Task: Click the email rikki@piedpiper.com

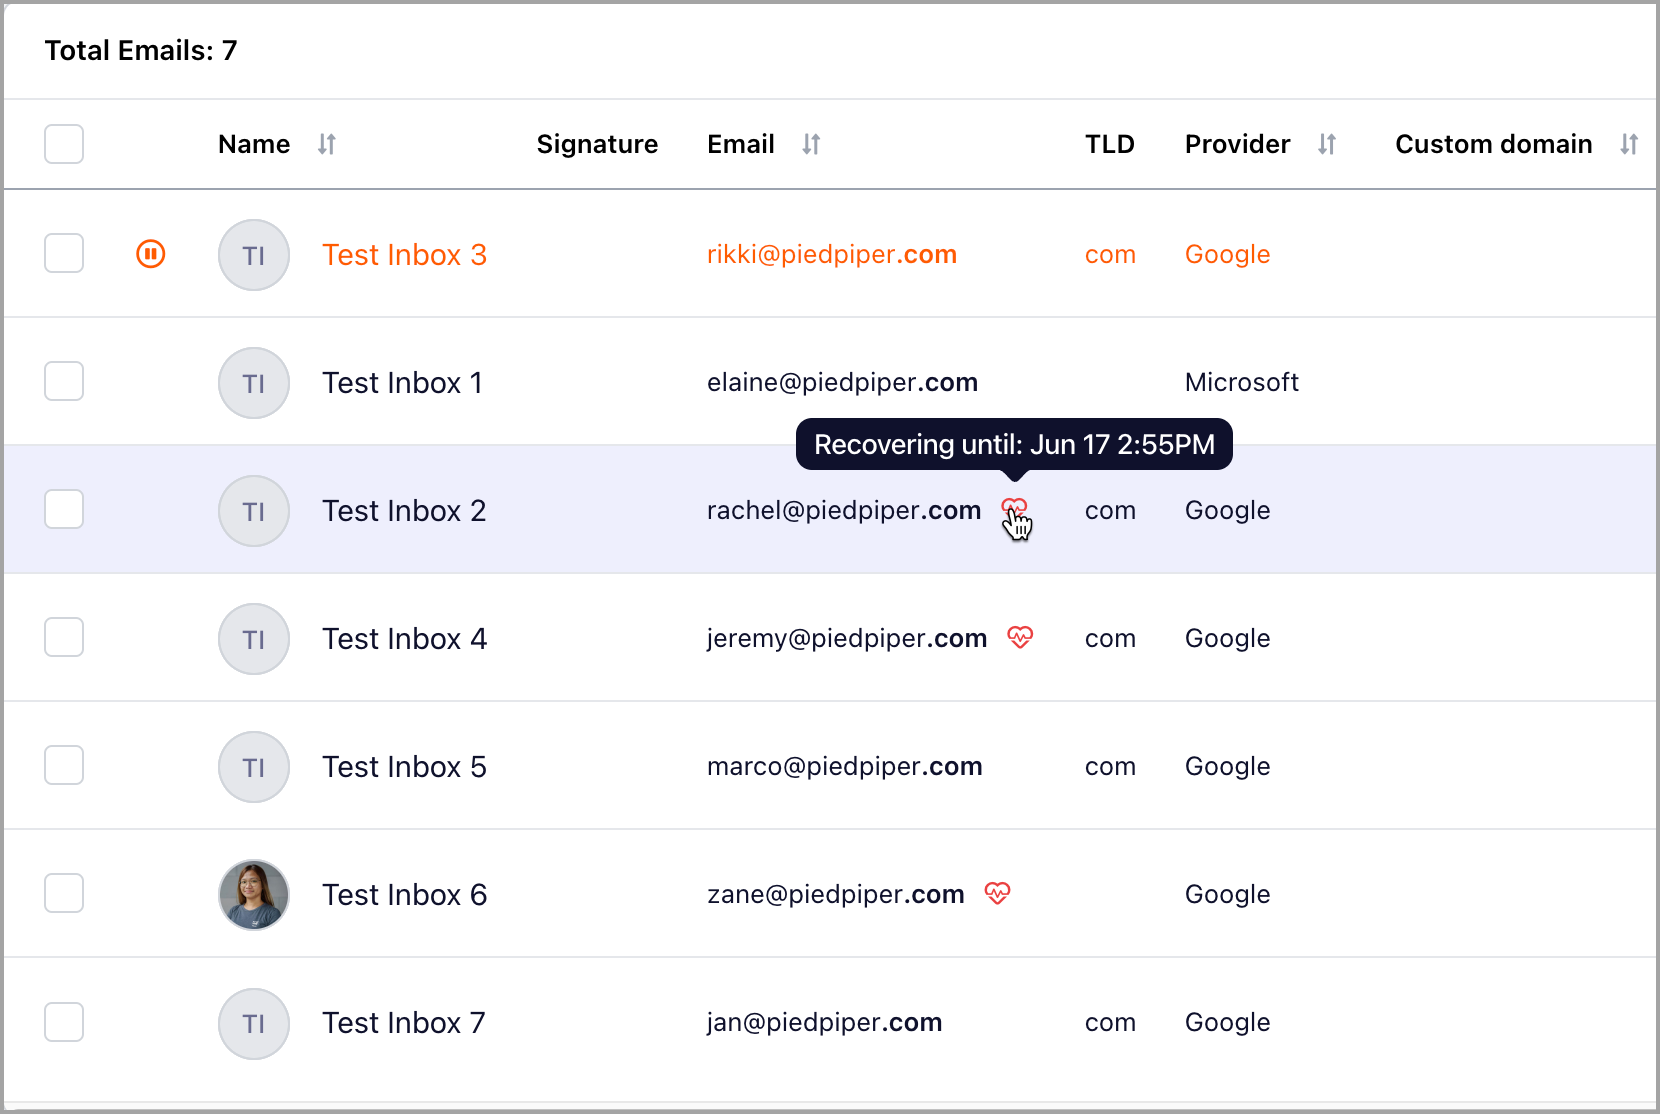Action: [832, 255]
